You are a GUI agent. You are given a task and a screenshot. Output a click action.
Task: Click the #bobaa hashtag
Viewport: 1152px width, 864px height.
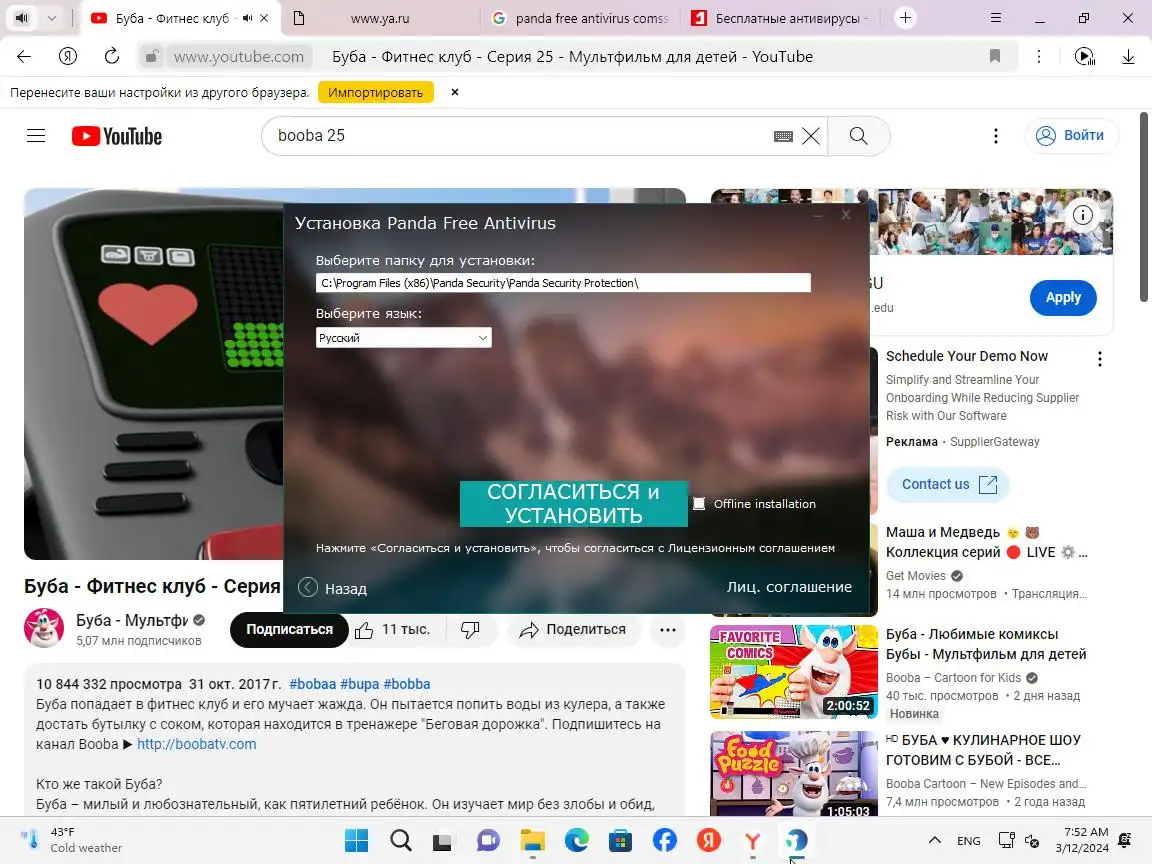tap(312, 684)
